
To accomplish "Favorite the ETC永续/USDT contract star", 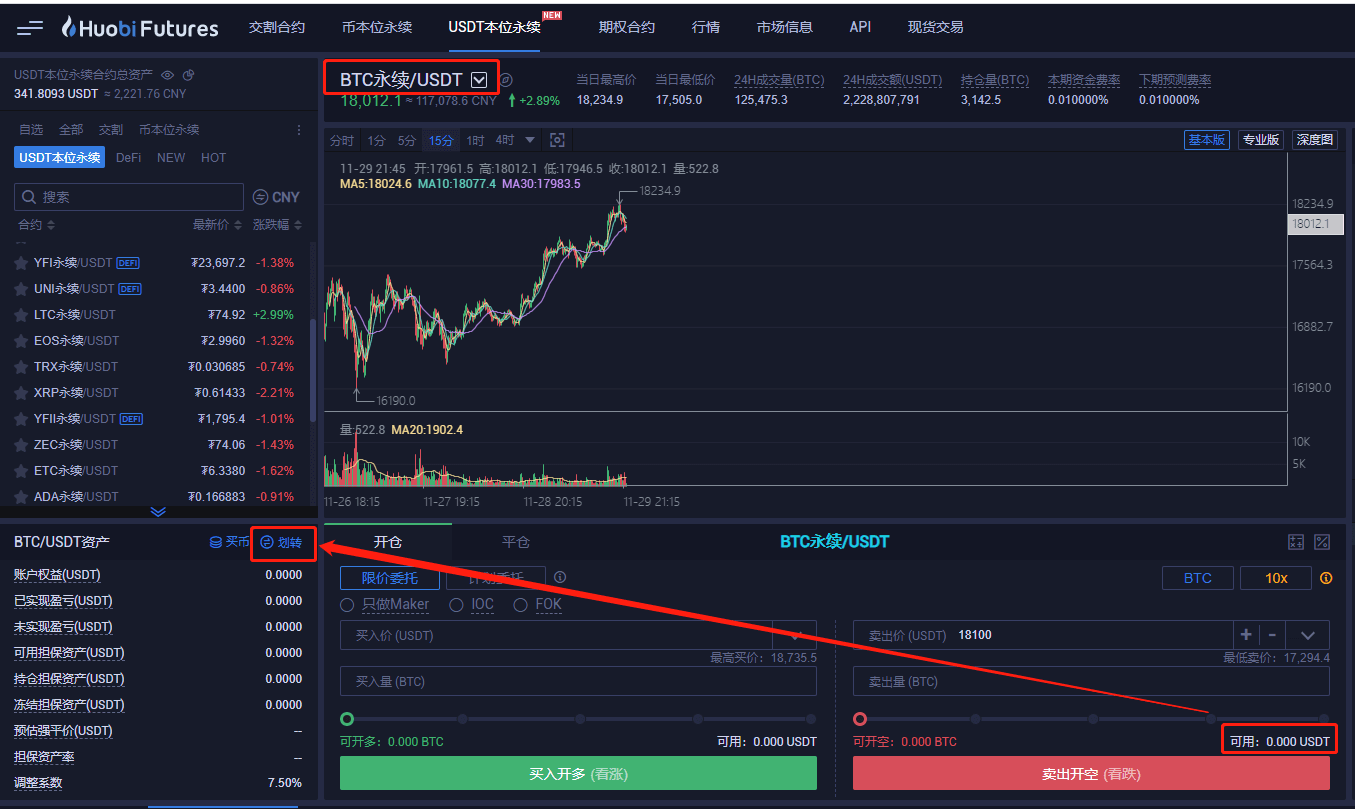I will pyautogui.click(x=20, y=471).
